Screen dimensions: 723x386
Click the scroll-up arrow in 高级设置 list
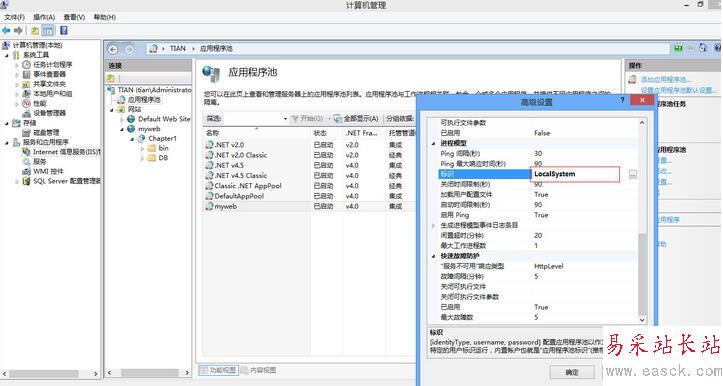click(x=642, y=123)
